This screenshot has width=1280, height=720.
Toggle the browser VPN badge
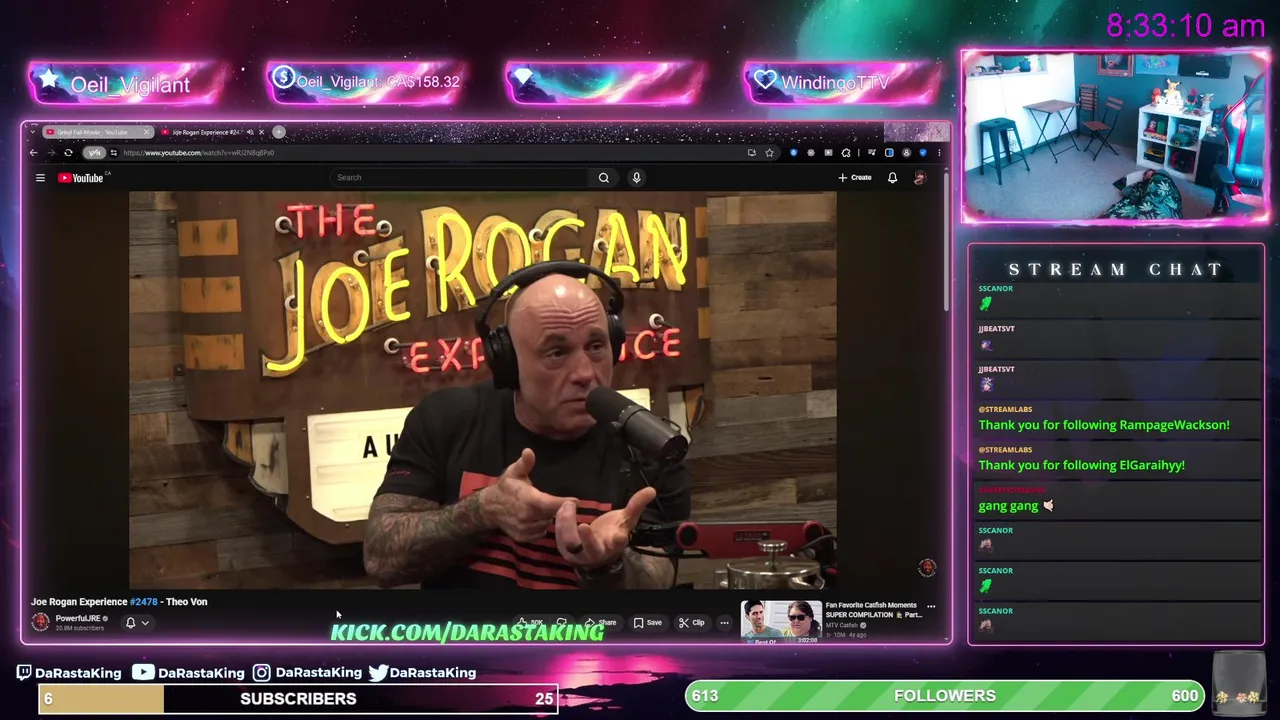pos(94,153)
